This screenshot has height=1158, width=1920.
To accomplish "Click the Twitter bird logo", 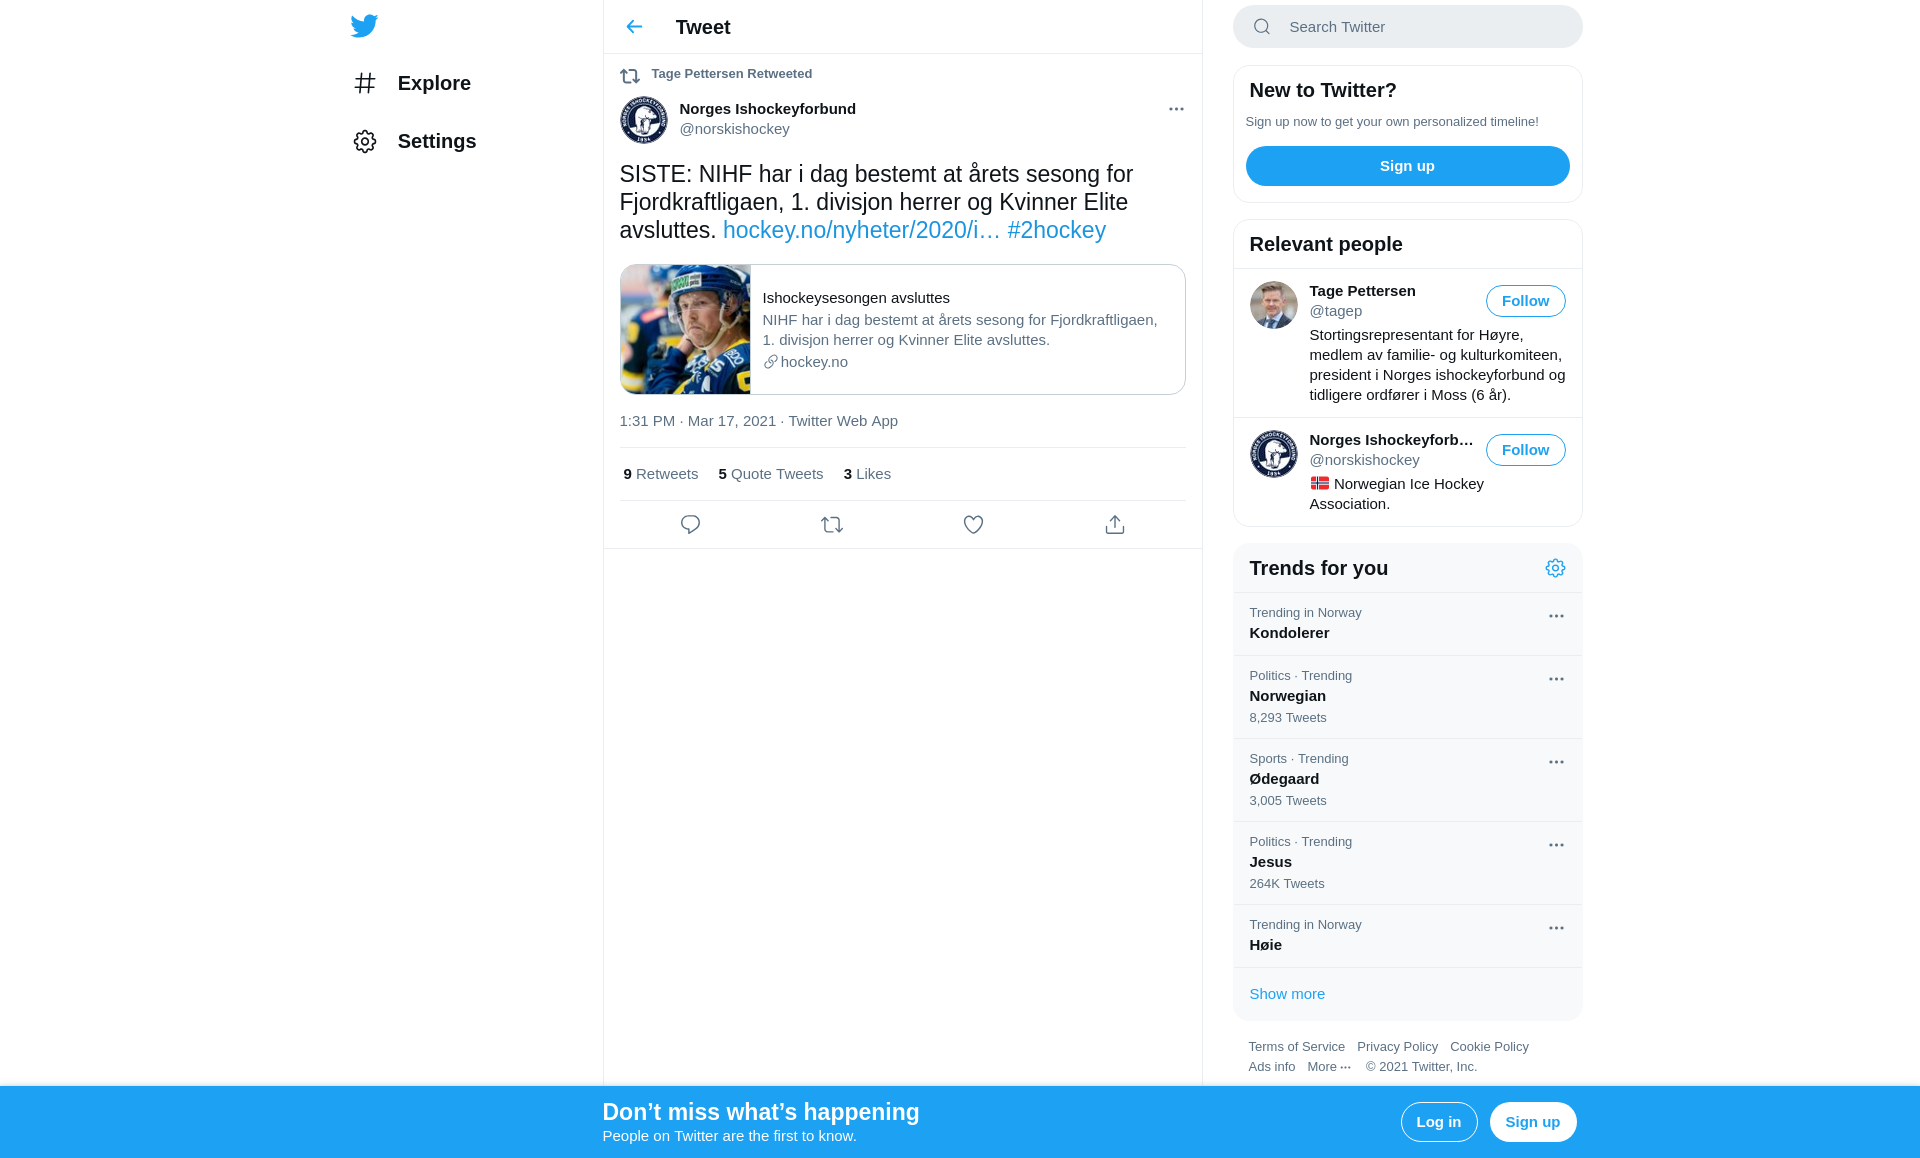I will pos(364,26).
